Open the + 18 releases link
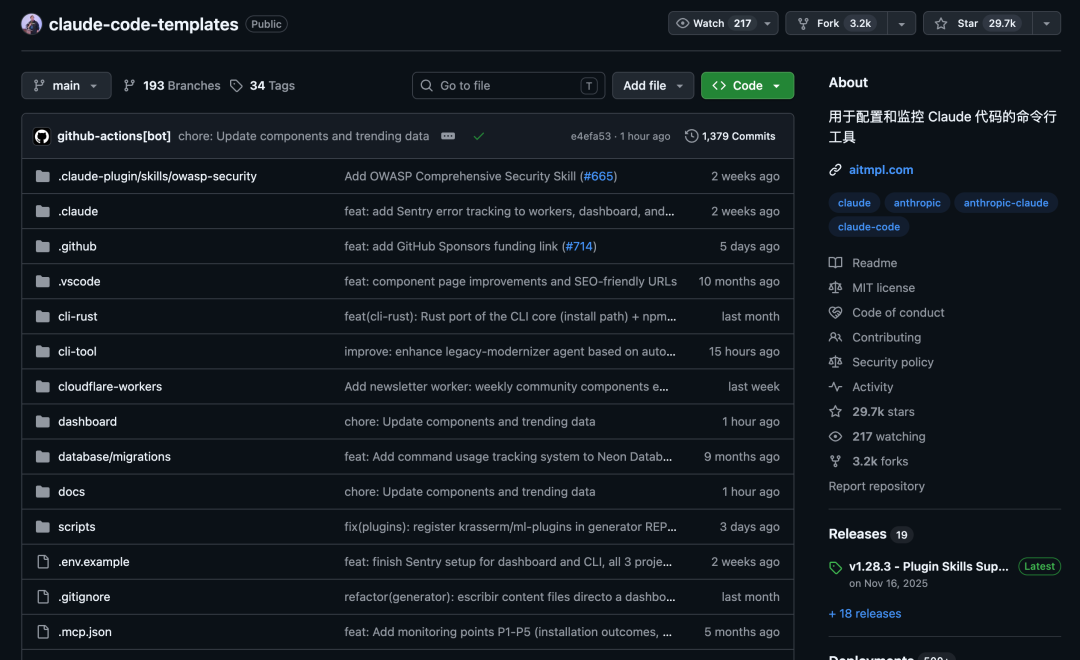 [864, 614]
